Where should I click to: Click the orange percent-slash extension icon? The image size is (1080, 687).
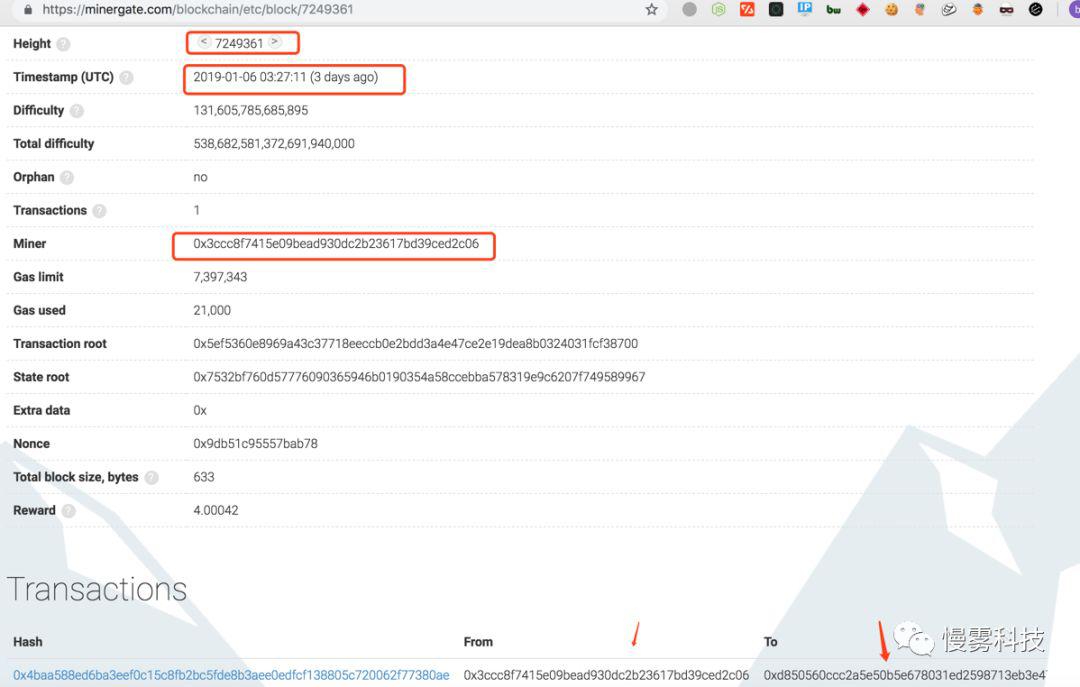pyautogui.click(x=747, y=10)
